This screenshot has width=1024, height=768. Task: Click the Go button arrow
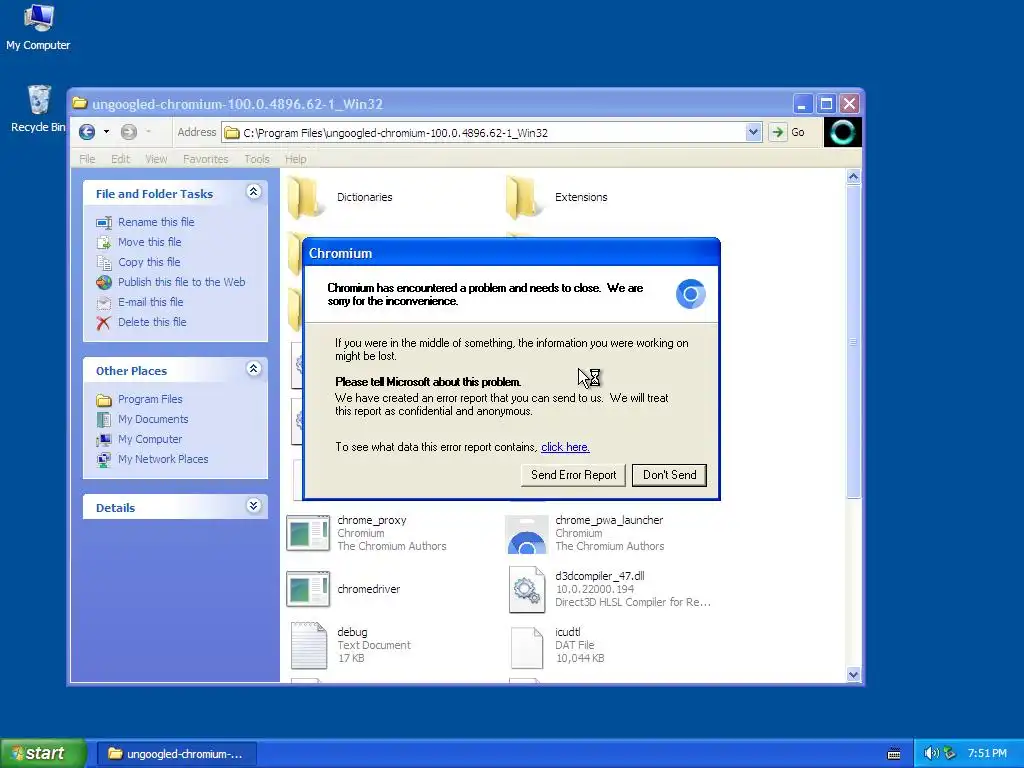pyautogui.click(x=777, y=133)
